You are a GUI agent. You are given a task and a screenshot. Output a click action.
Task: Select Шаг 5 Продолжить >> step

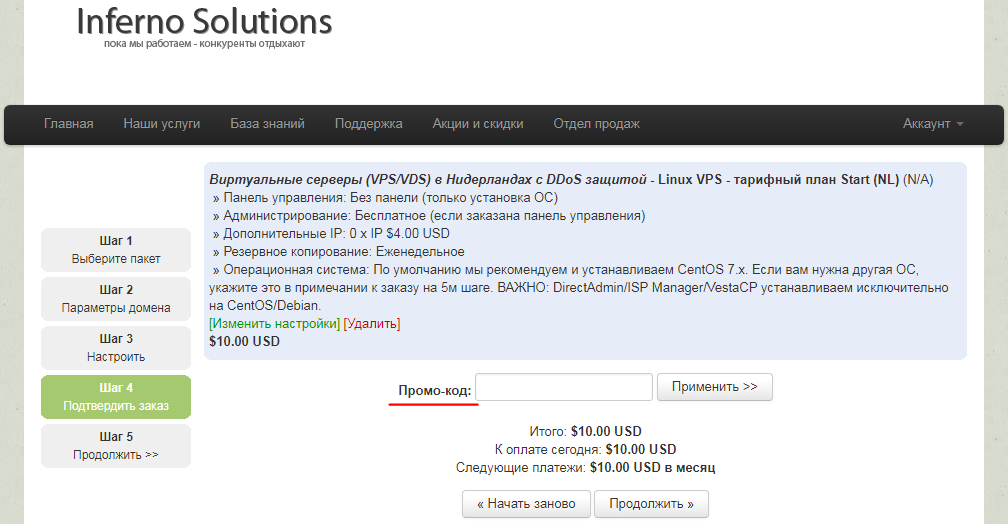point(116,446)
